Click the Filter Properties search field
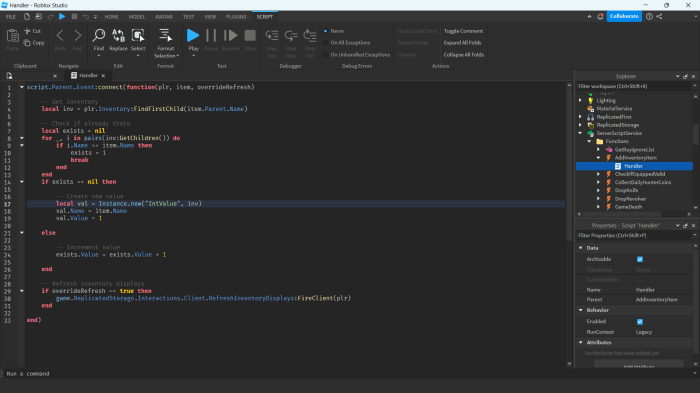 click(633, 235)
